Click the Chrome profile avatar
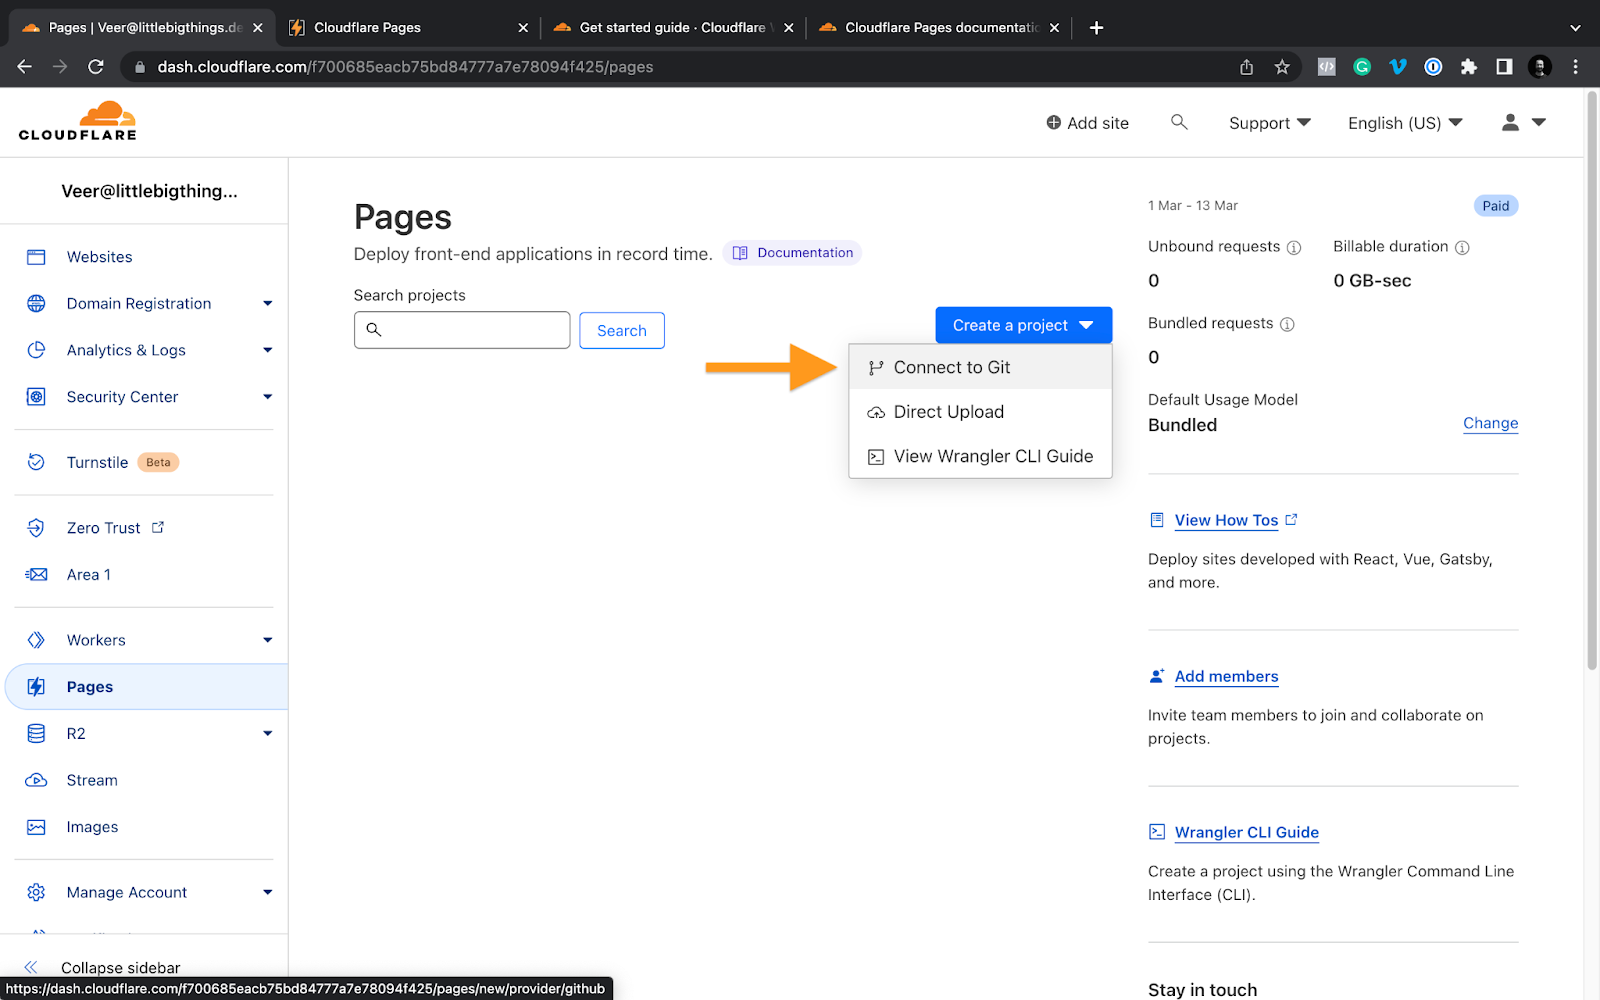This screenshot has height=1000, width=1600. pyautogui.click(x=1540, y=67)
